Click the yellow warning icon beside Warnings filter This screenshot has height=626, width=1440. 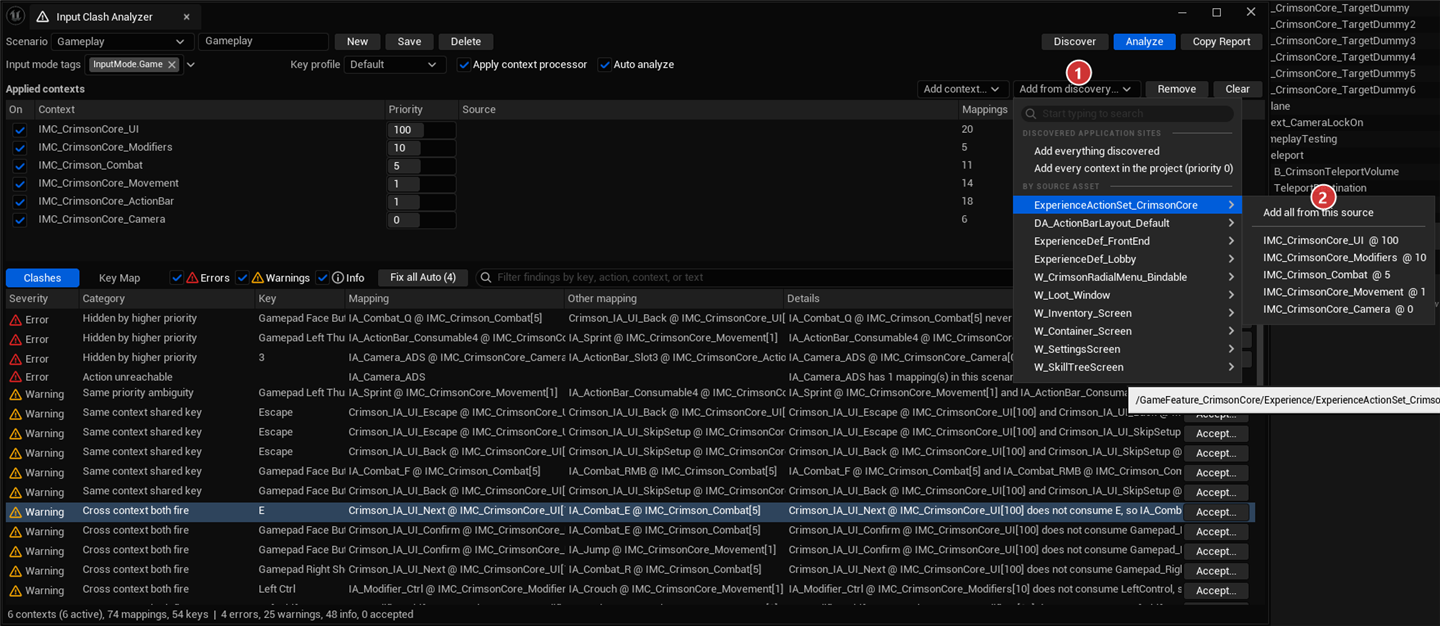[x=258, y=278]
